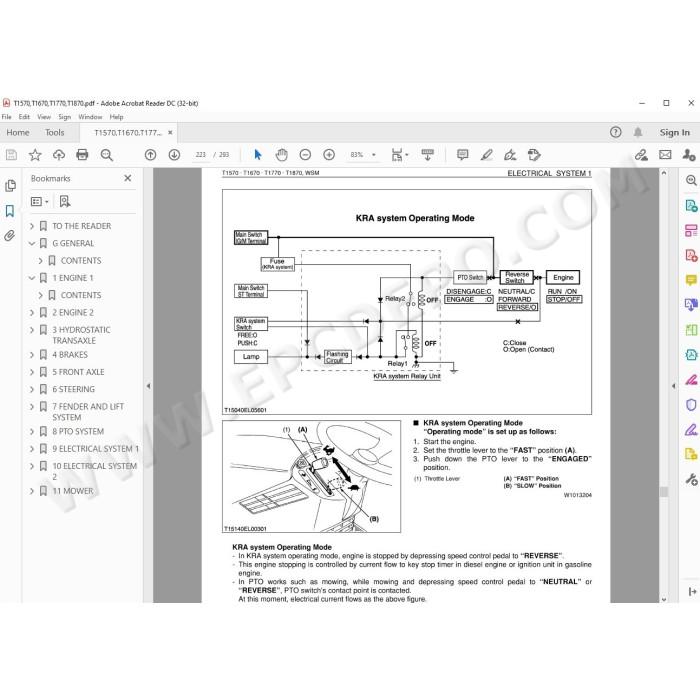Click the Save file icon
700x700 pixels.
click(11, 155)
